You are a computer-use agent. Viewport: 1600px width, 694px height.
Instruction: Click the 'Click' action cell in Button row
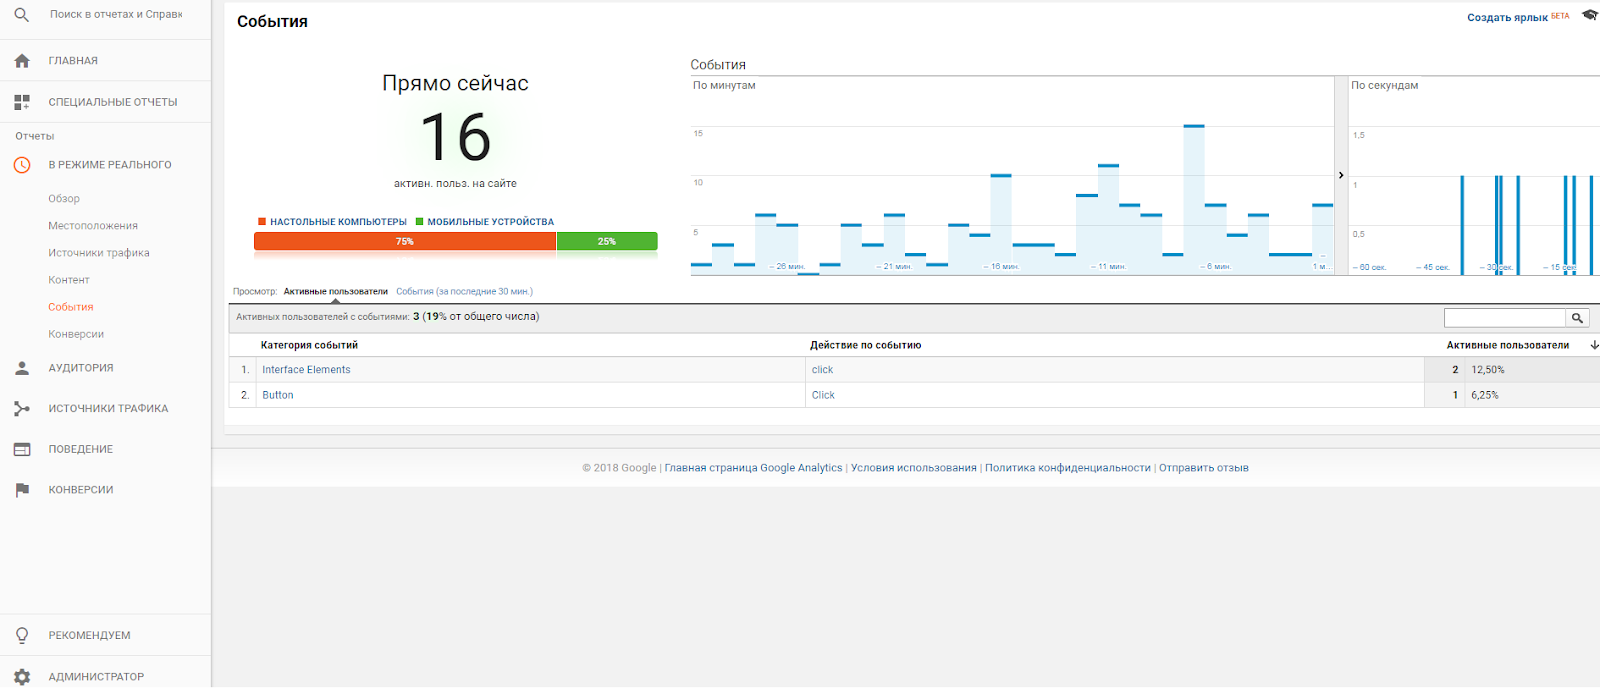[x=823, y=395]
